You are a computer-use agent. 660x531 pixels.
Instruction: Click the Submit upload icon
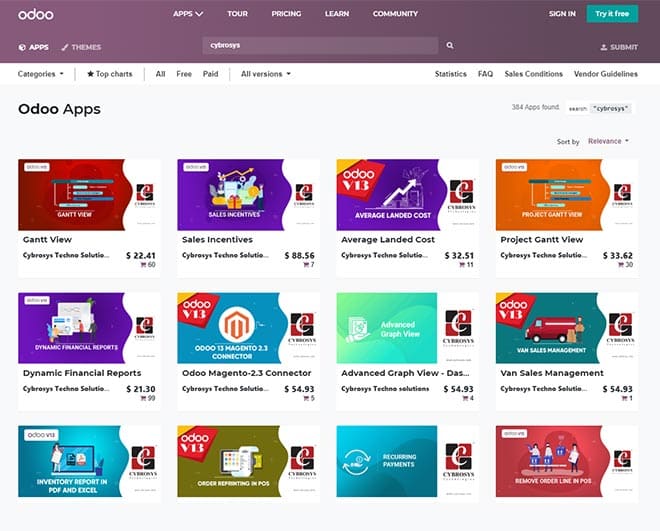coord(604,48)
